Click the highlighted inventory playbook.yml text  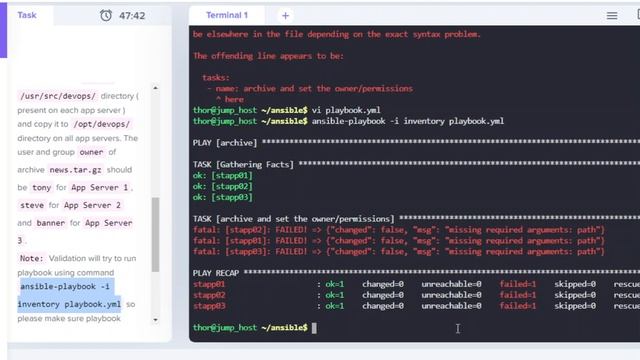pos(69,304)
